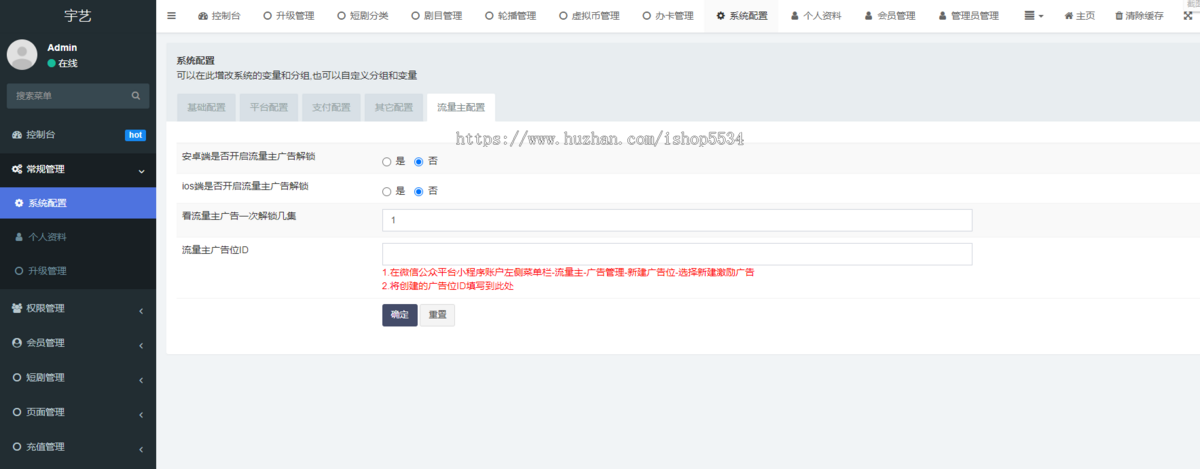The width and height of the screenshot is (1200, 469).
Task: Toggle the sidebar hamburger menu icon
Action: point(171,16)
